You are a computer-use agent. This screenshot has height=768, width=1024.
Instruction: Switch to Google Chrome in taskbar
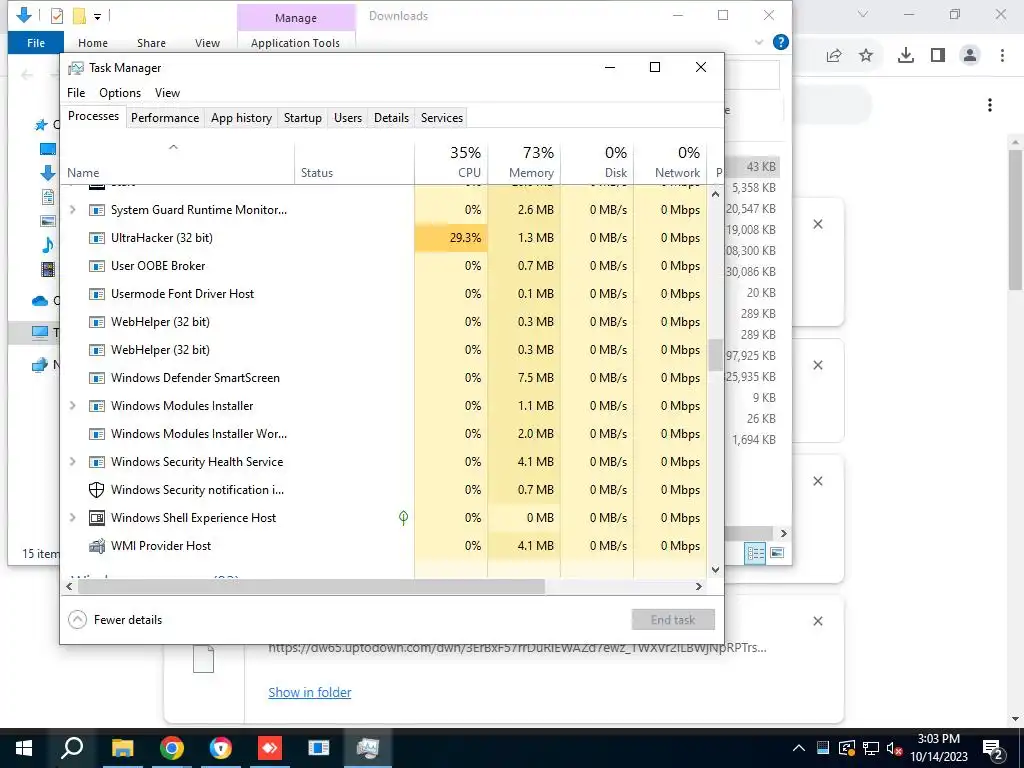172,748
